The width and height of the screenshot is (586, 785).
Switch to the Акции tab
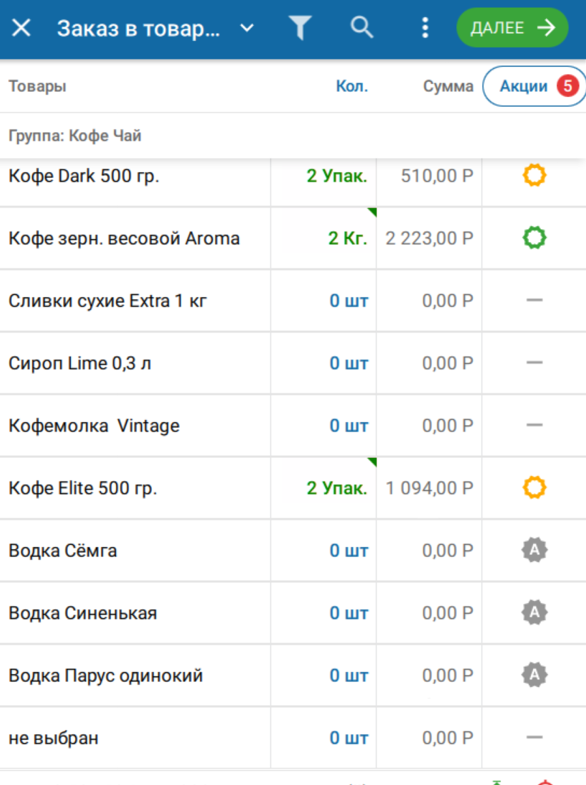point(534,86)
